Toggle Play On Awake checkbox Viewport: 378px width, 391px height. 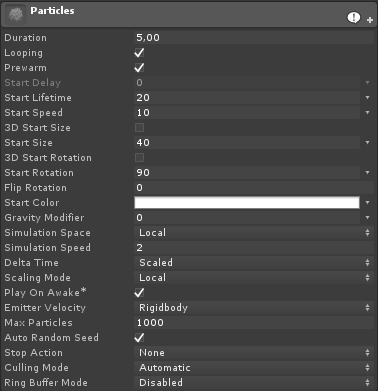pyautogui.click(x=139, y=293)
